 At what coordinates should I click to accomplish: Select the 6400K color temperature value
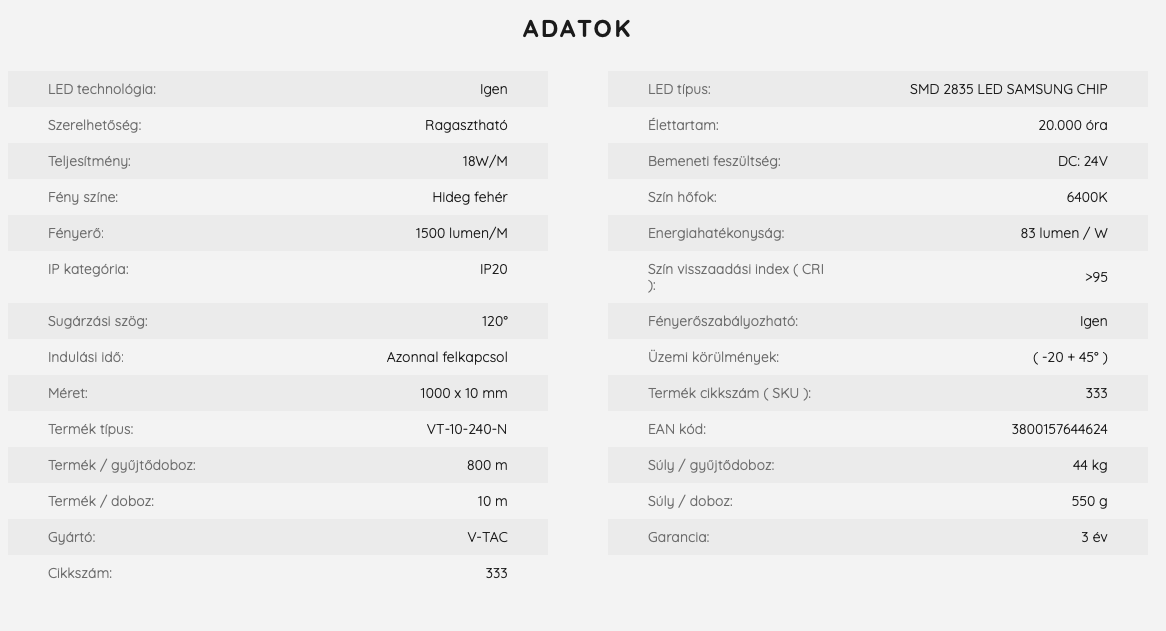pyautogui.click(x=1086, y=197)
